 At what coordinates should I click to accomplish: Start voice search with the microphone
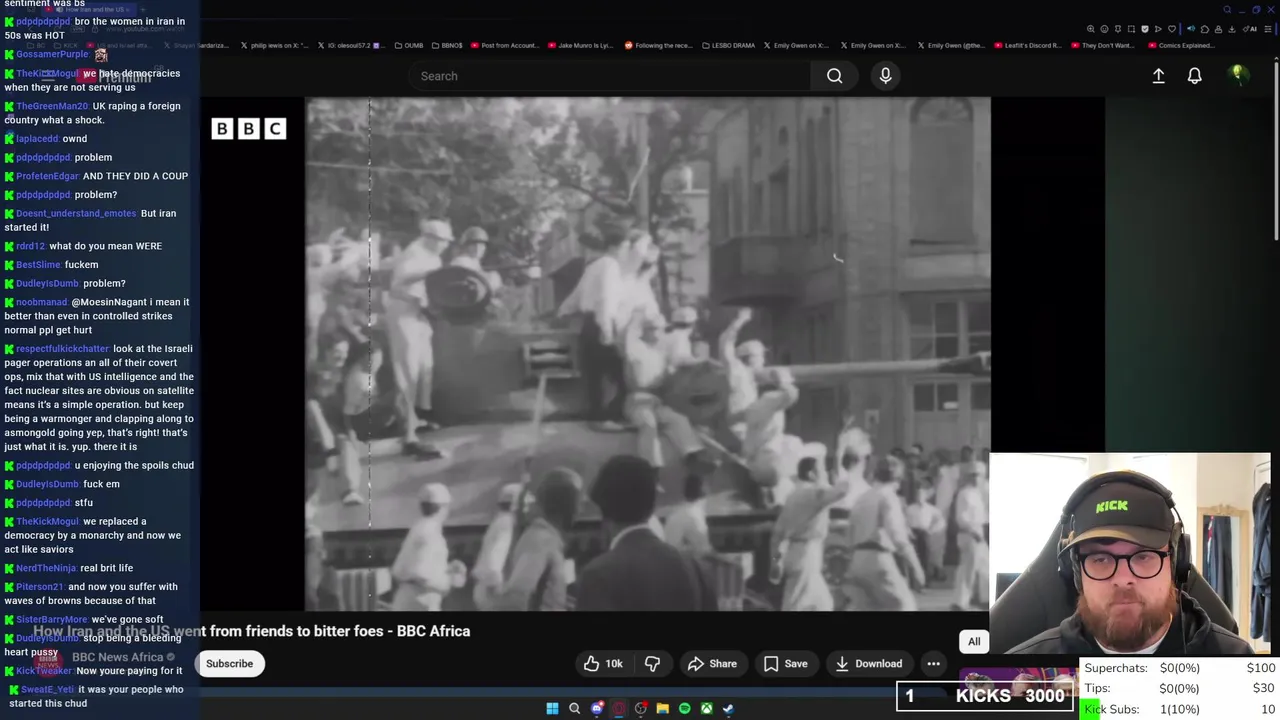click(x=885, y=76)
